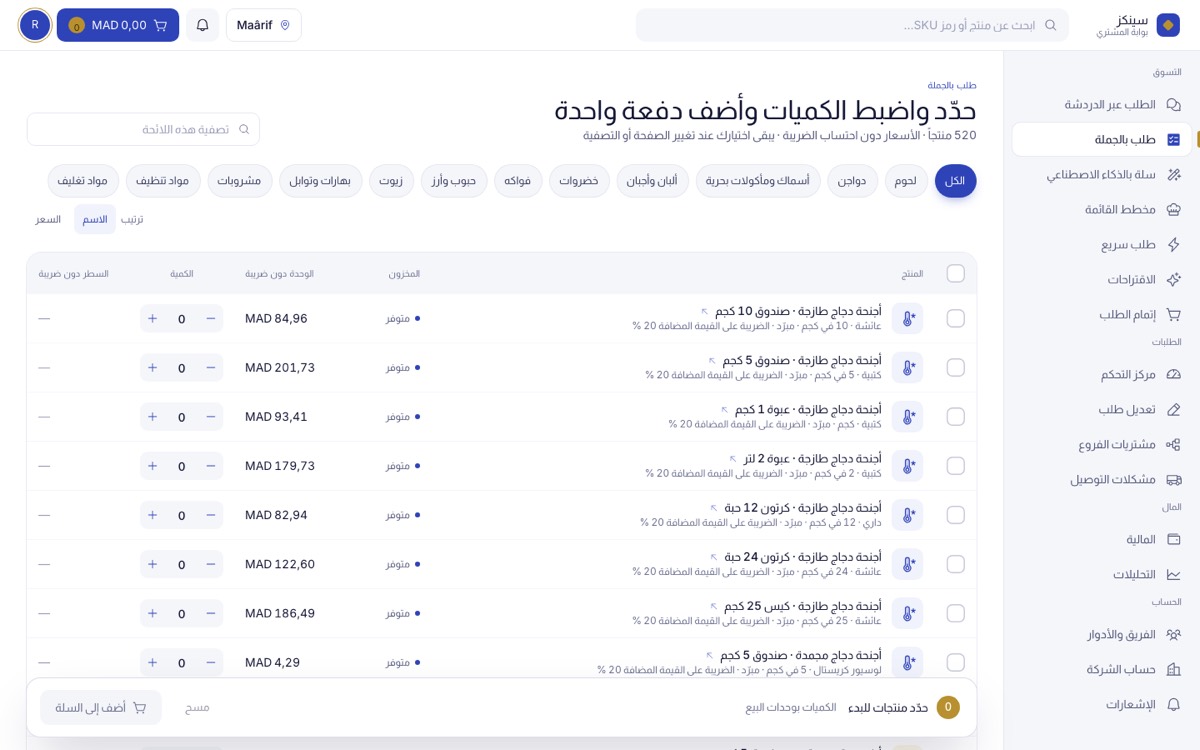
Task: Open حساب الشركة page
Action: (x=1104, y=670)
